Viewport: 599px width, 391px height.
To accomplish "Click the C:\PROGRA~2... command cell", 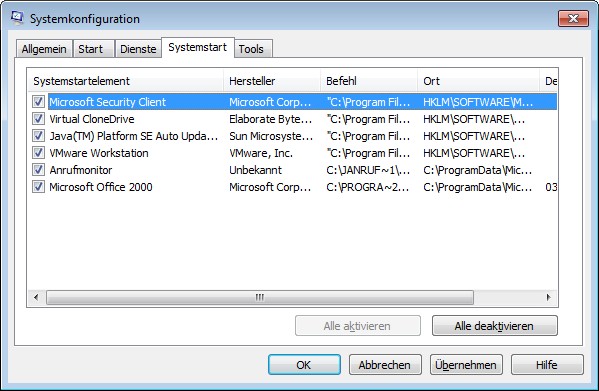I will pos(367,187).
